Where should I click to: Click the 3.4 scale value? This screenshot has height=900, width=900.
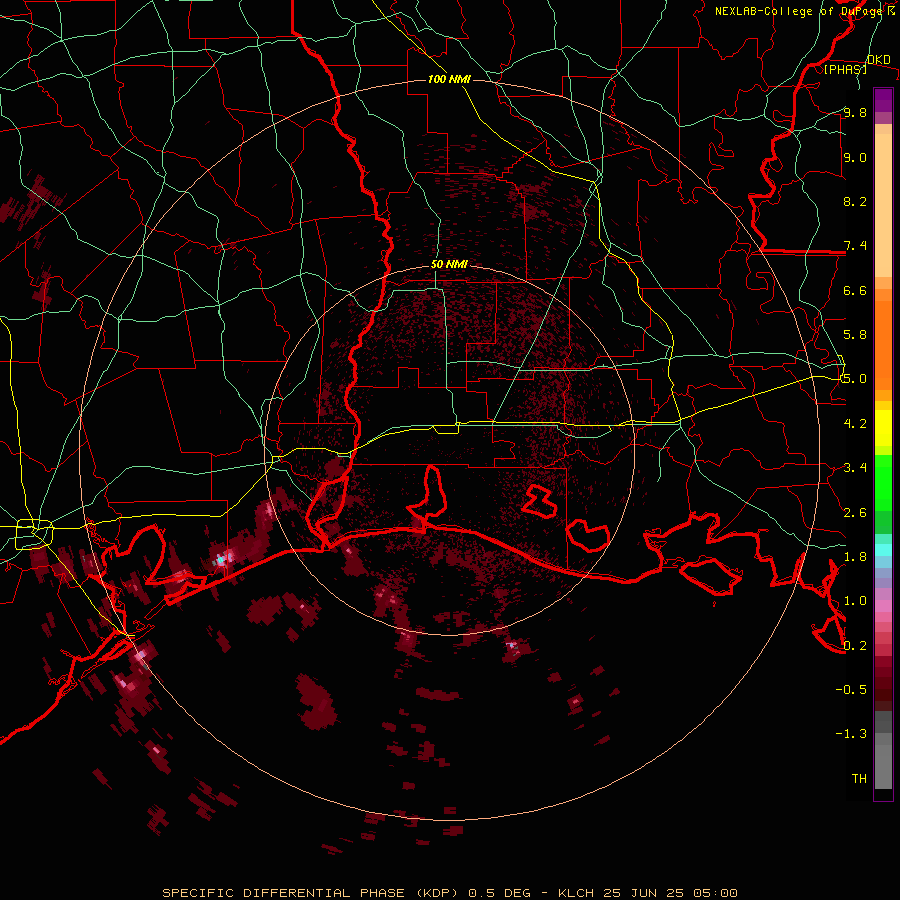click(x=855, y=468)
